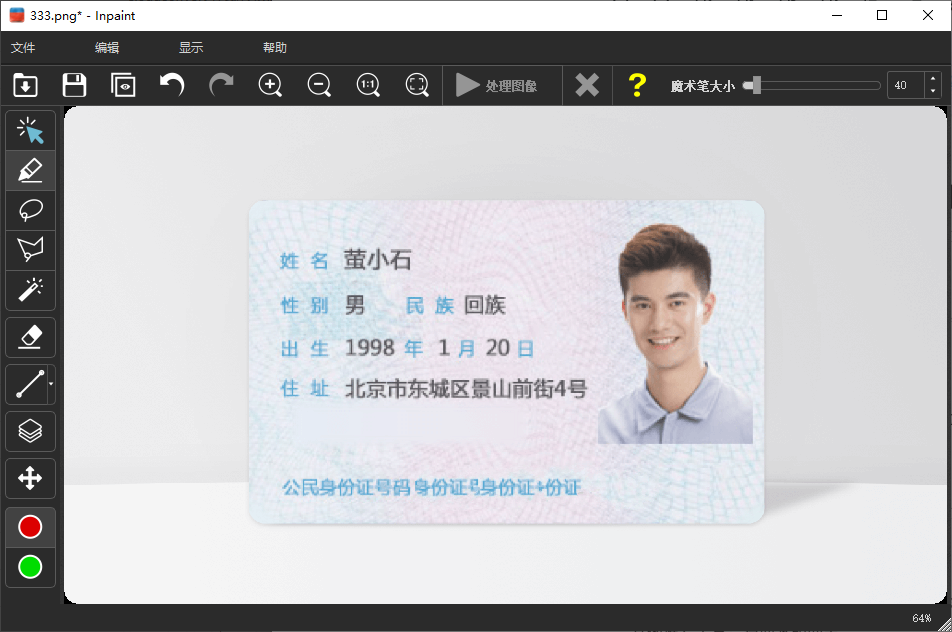Click the birth year 1998 on card

(370, 347)
